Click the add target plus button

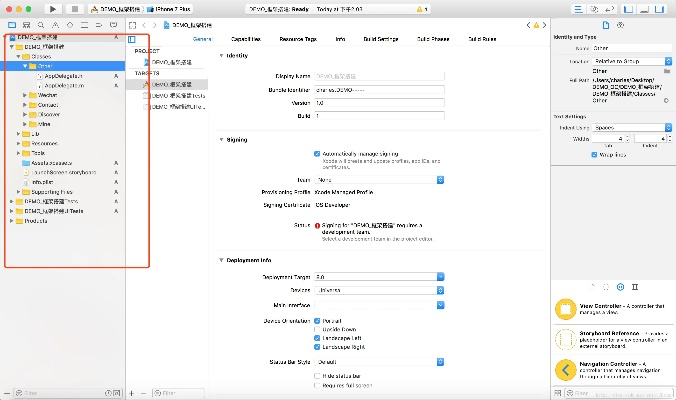point(132,393)
